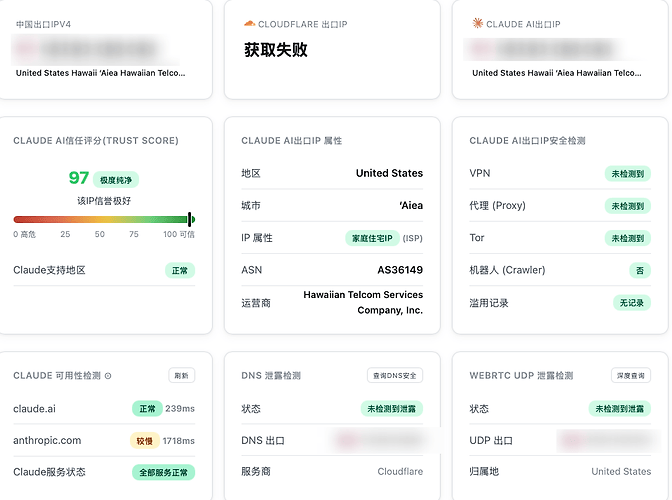Click the VPN 未检测到 status badge
The height and width of the screenshot is (500, 672).
point(627,174)
